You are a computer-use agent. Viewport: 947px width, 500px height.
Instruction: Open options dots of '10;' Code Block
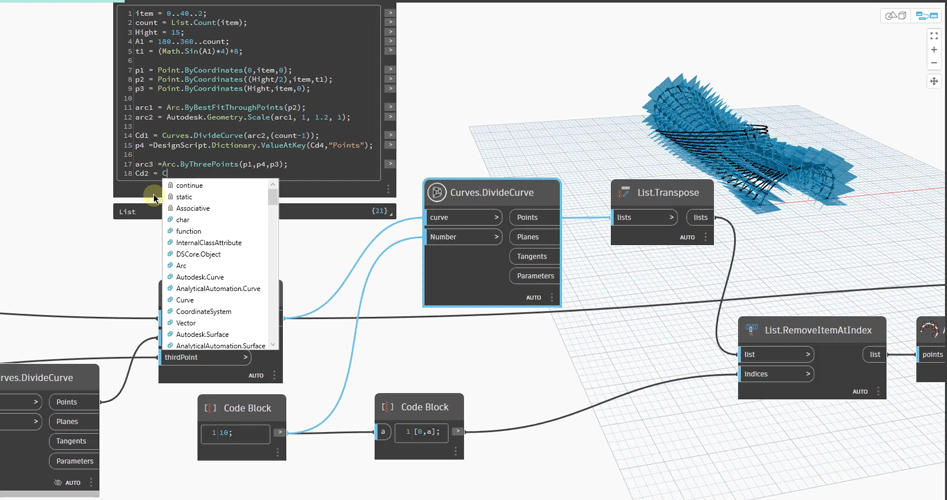(278, 452)
